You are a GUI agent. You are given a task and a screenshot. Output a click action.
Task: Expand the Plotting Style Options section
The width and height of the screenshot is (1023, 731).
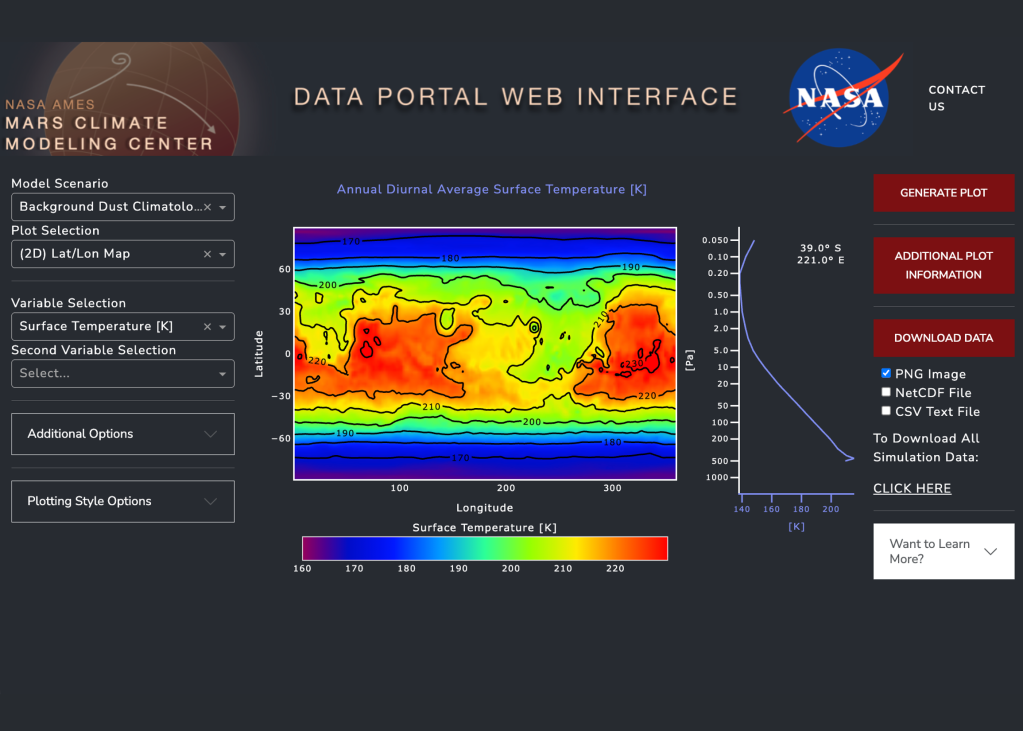coord(123,501)
